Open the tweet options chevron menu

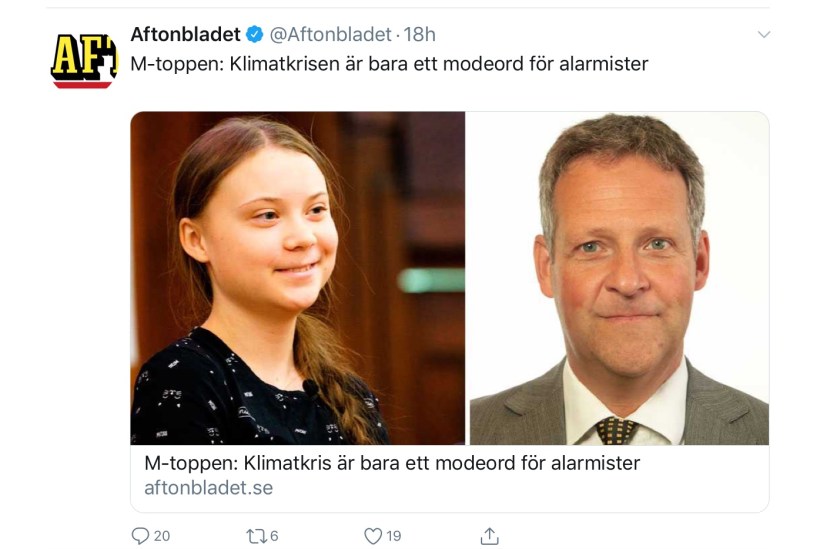point(764,35)
